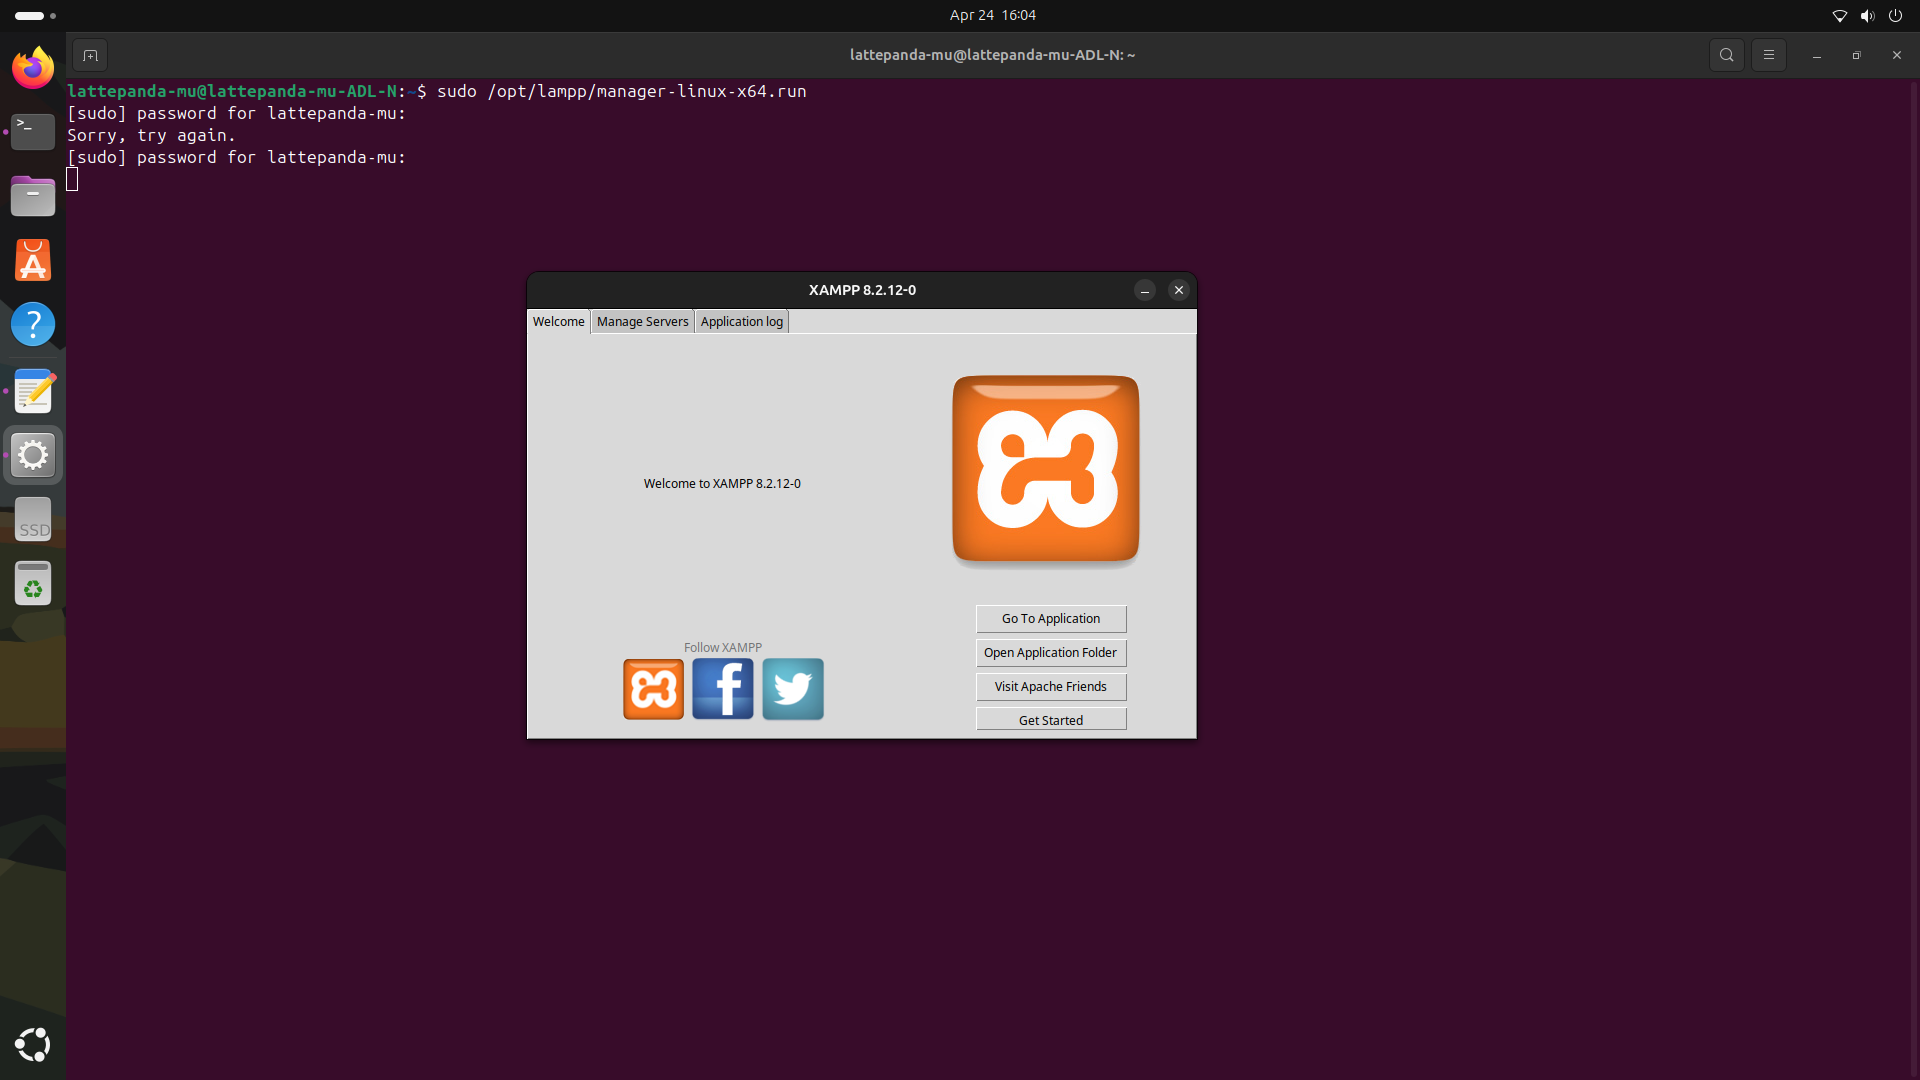This screenshot has width=1920, height=1080.
Task: Open the Text Editor dock icon
Action: click(33, 392)
